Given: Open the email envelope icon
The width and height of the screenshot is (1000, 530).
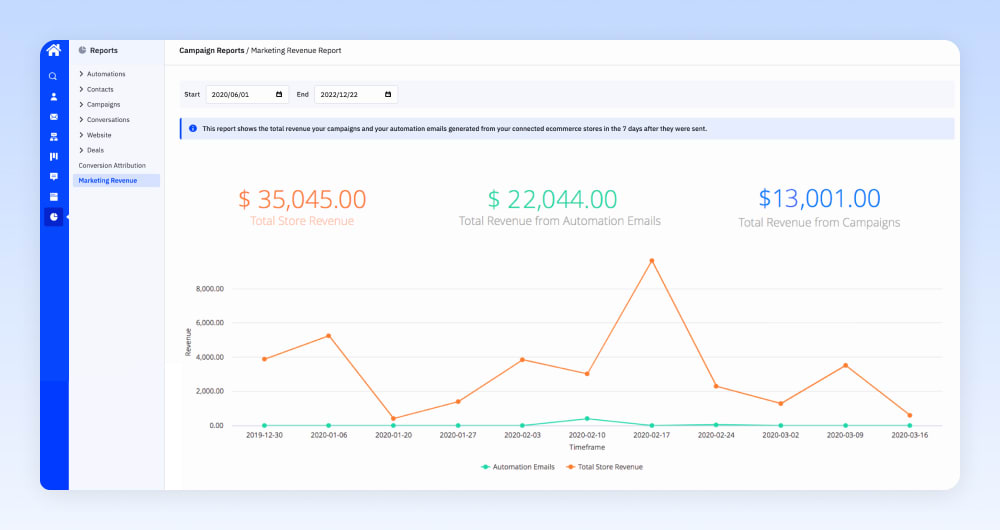Looking at the screenshot, I should [54, 117].
